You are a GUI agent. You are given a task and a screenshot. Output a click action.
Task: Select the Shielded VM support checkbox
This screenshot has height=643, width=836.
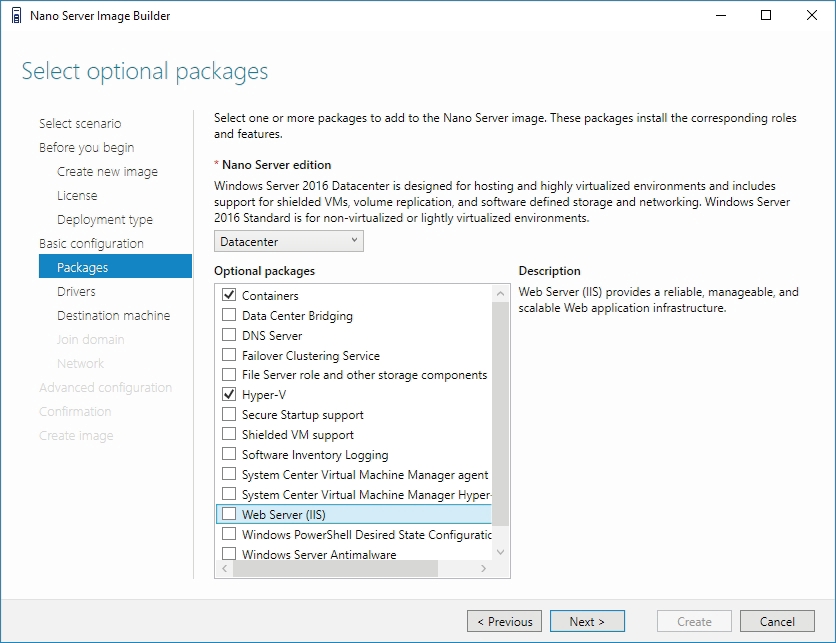[x=229, y=435]
